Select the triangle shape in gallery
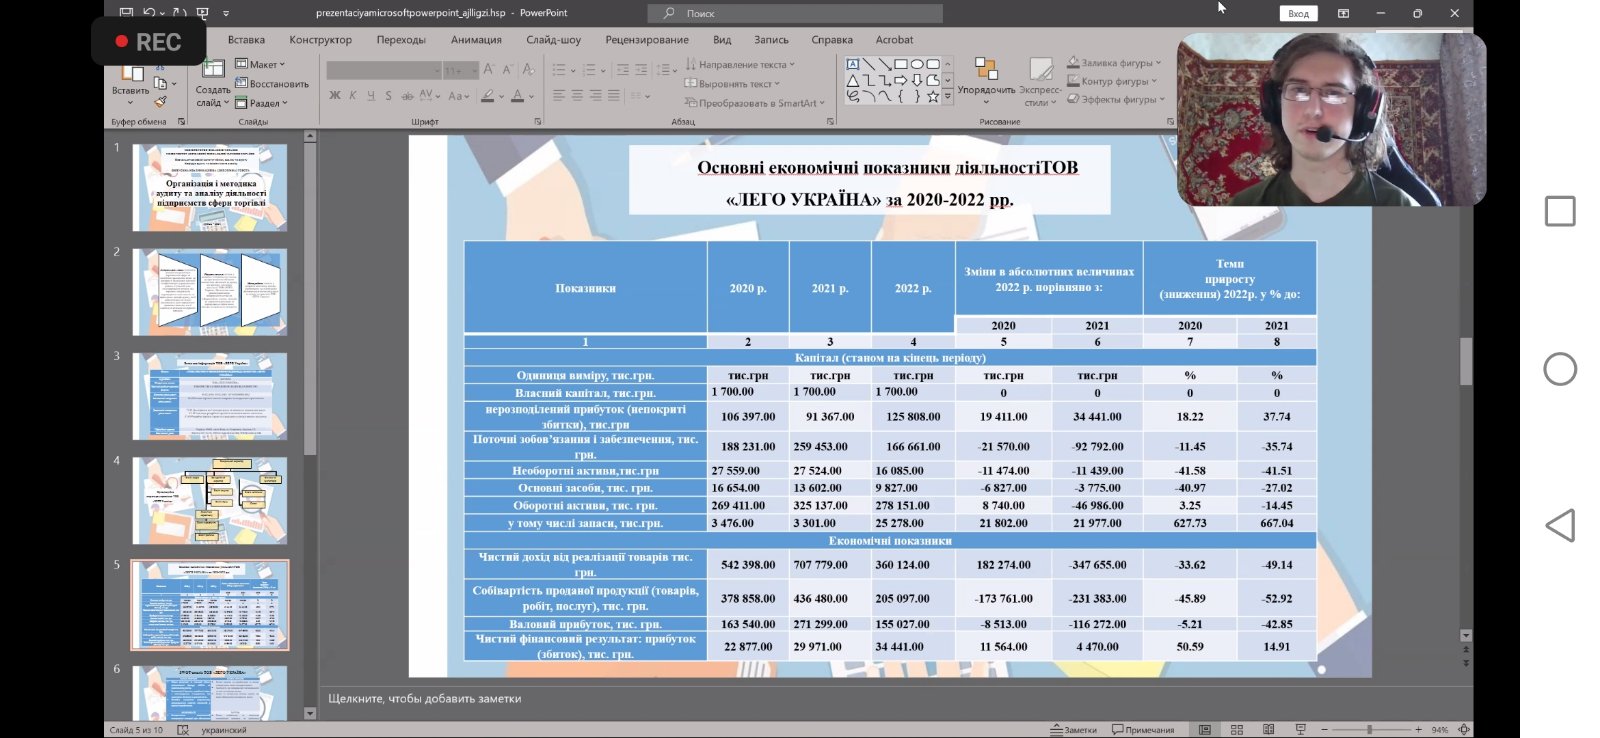This screenshot has height=738, width=1600. point(853,80)
